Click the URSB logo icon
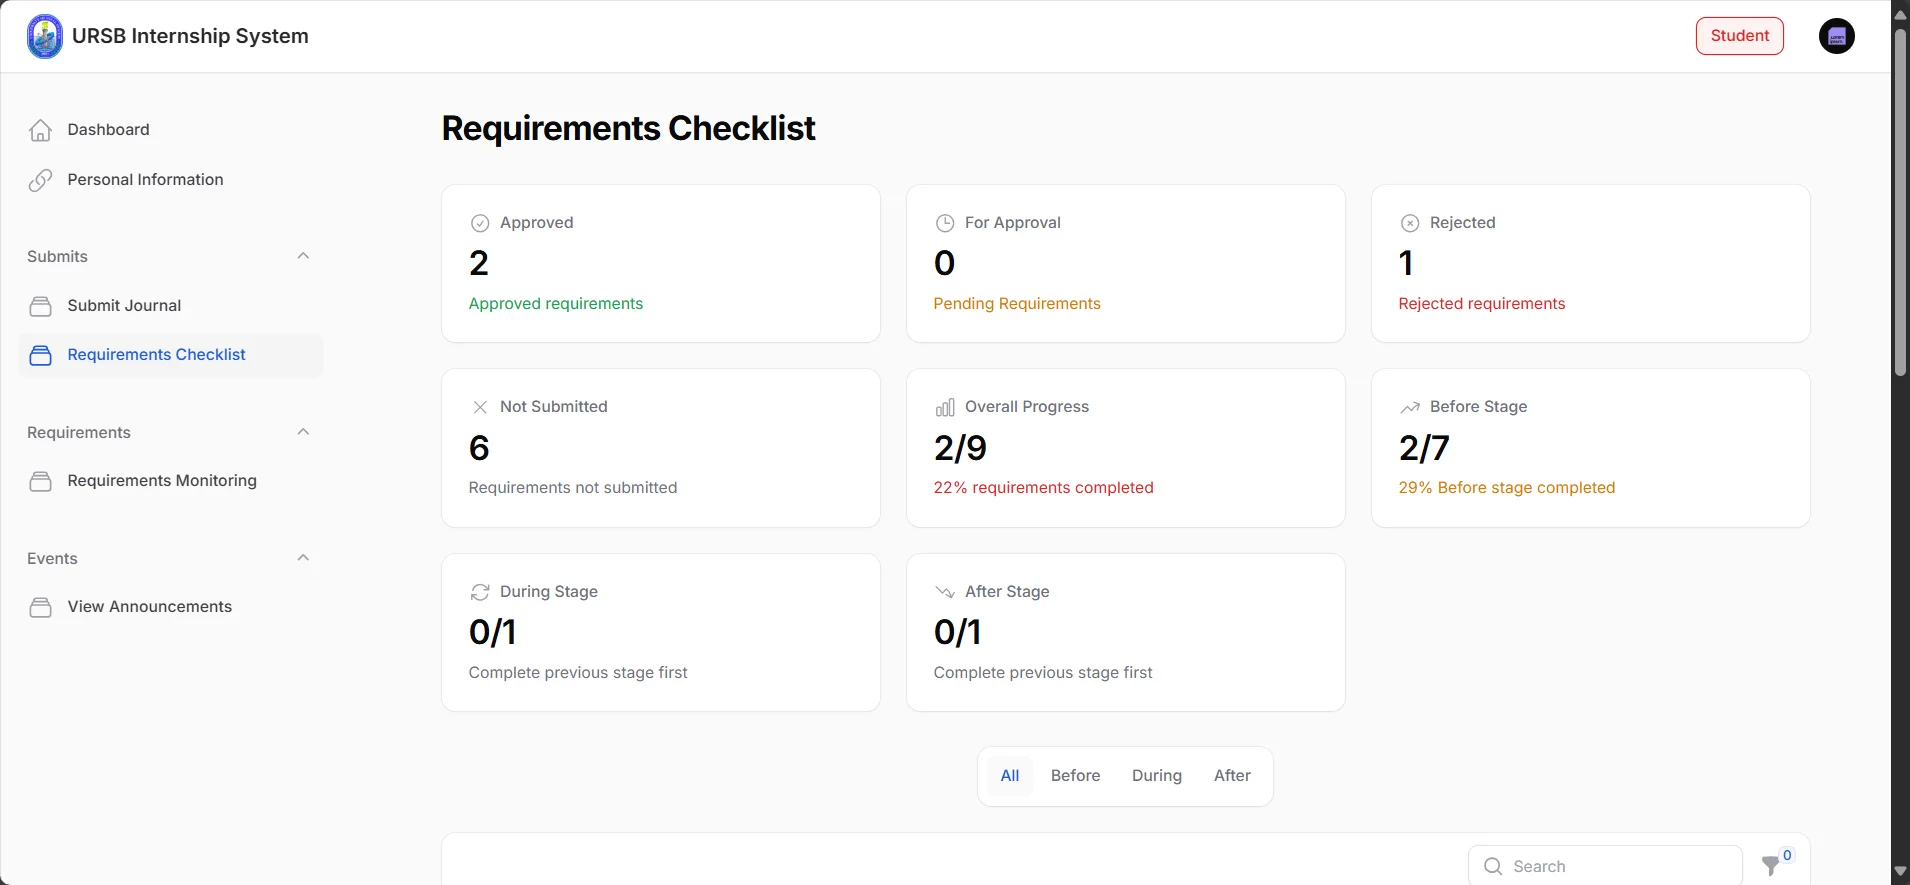 pyautogui.click(x=44, y=36)
